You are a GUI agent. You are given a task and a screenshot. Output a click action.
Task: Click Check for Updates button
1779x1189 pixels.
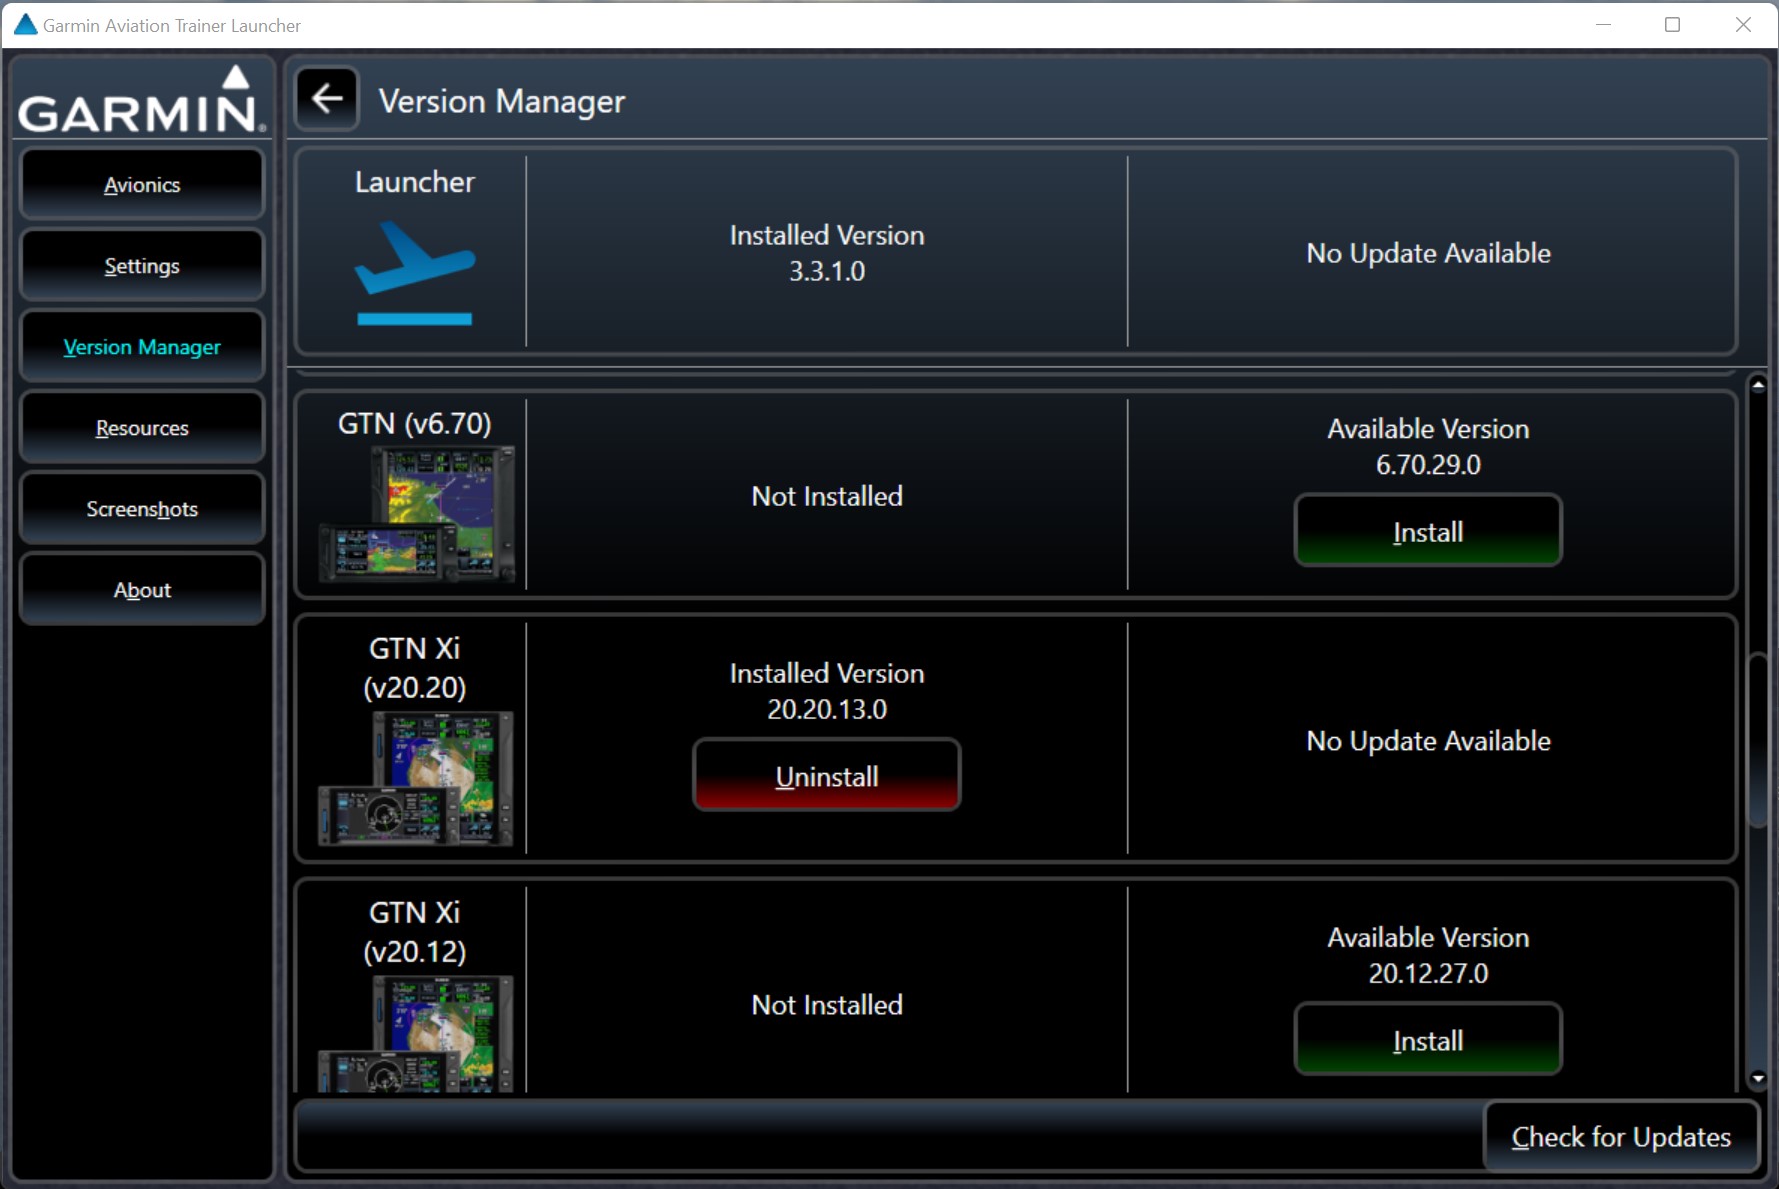(x=1621, y=1137)
